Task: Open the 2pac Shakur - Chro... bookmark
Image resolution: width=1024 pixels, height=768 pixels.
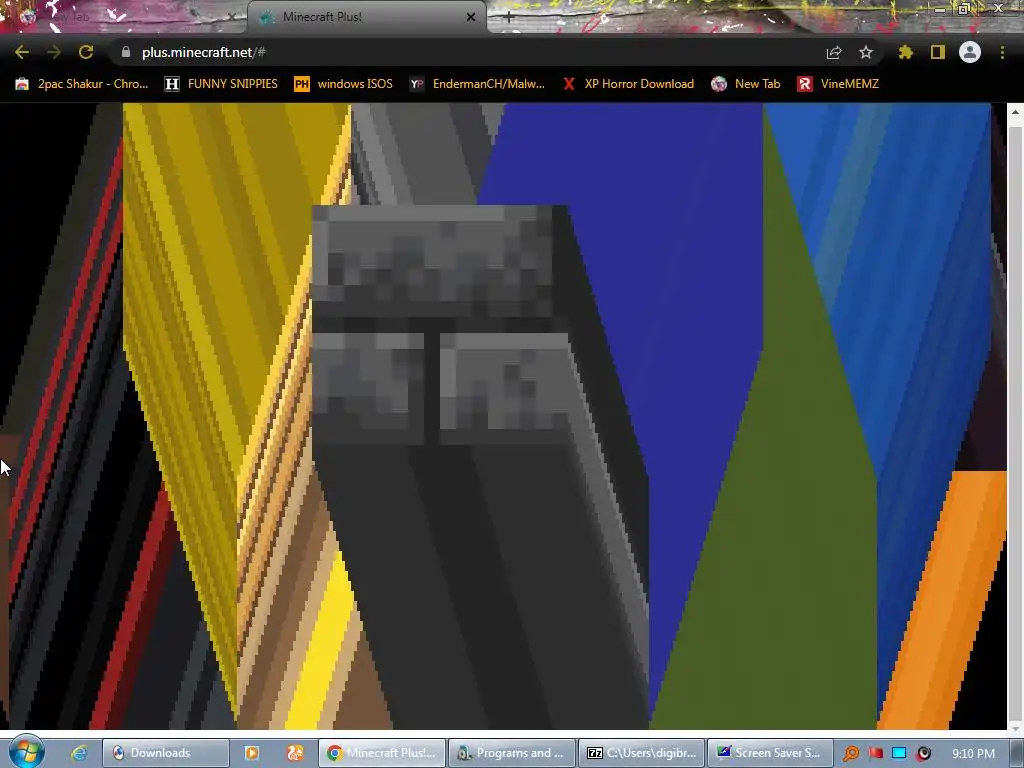Action: coord(82,84)
